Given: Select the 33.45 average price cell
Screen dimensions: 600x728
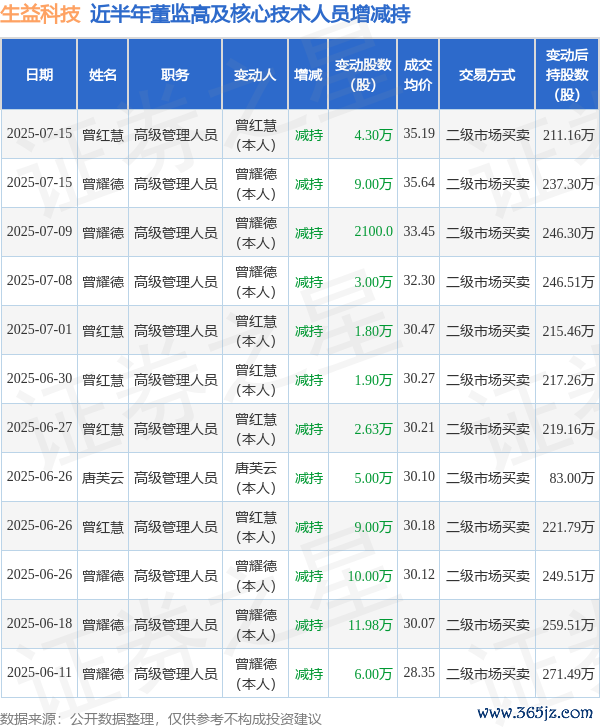Looking at the screenshot, I should coord(419,231).
